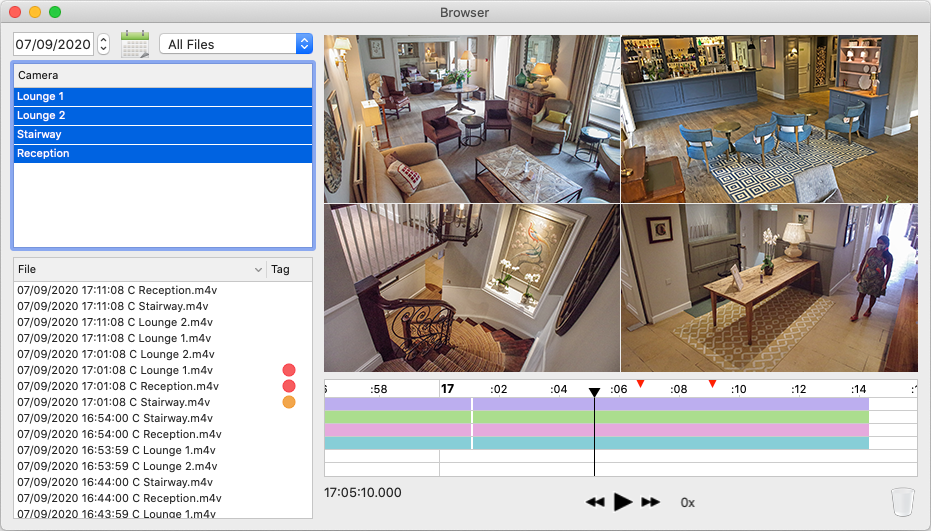Click the Tag column header

click(289, 270)
